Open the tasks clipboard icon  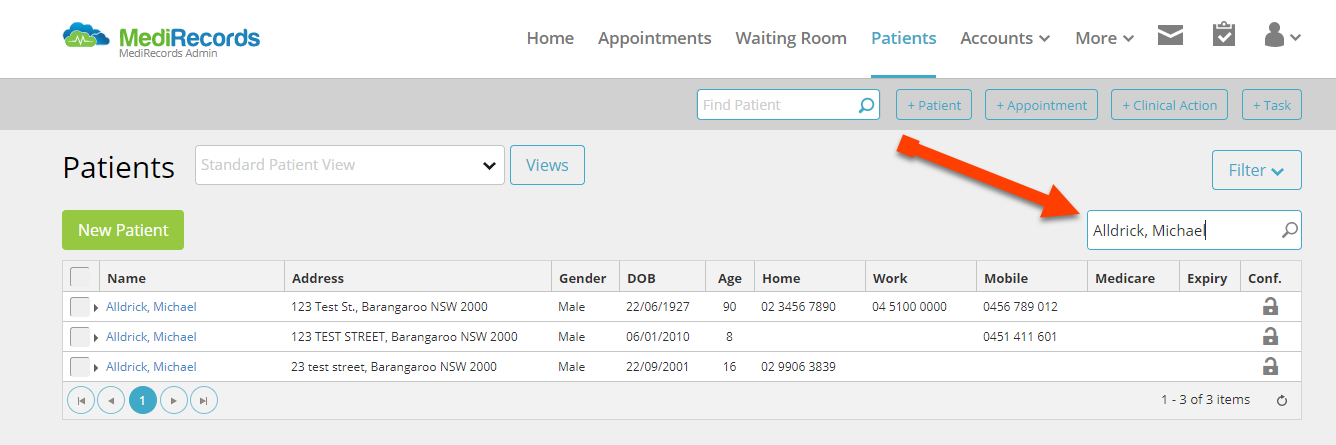point(1224,36)
